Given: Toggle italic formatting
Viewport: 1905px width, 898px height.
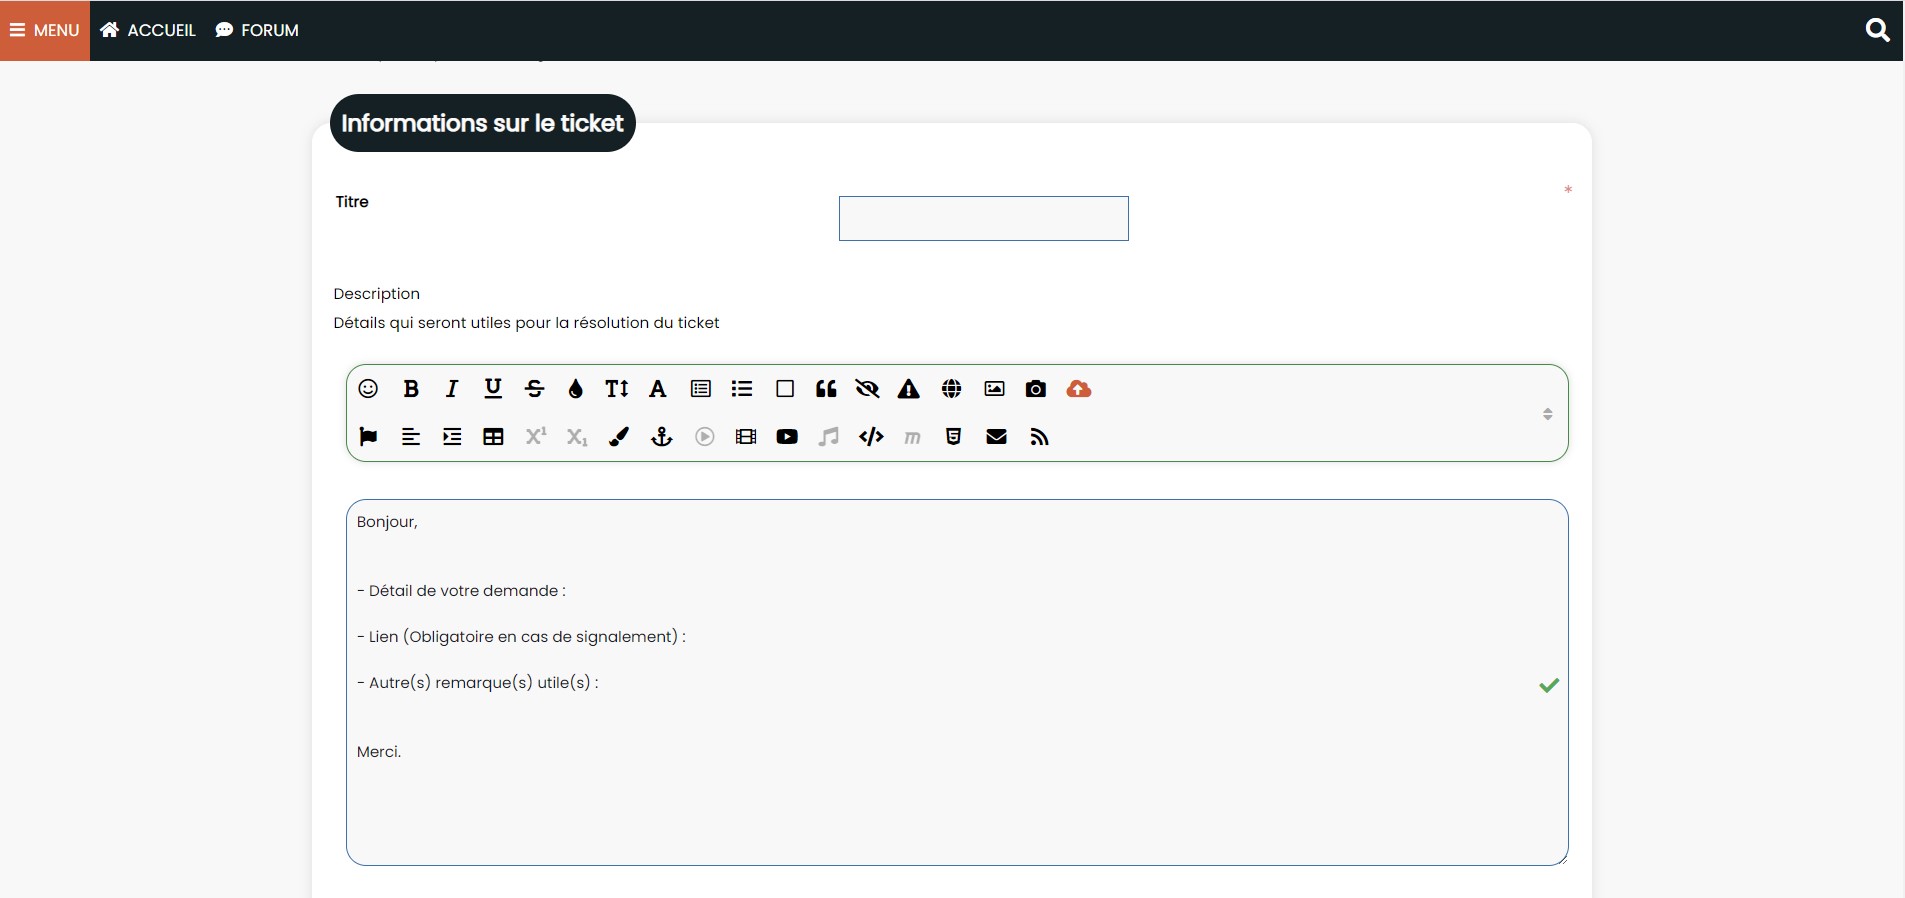Looking at the screenshot, I should point(452,389).
